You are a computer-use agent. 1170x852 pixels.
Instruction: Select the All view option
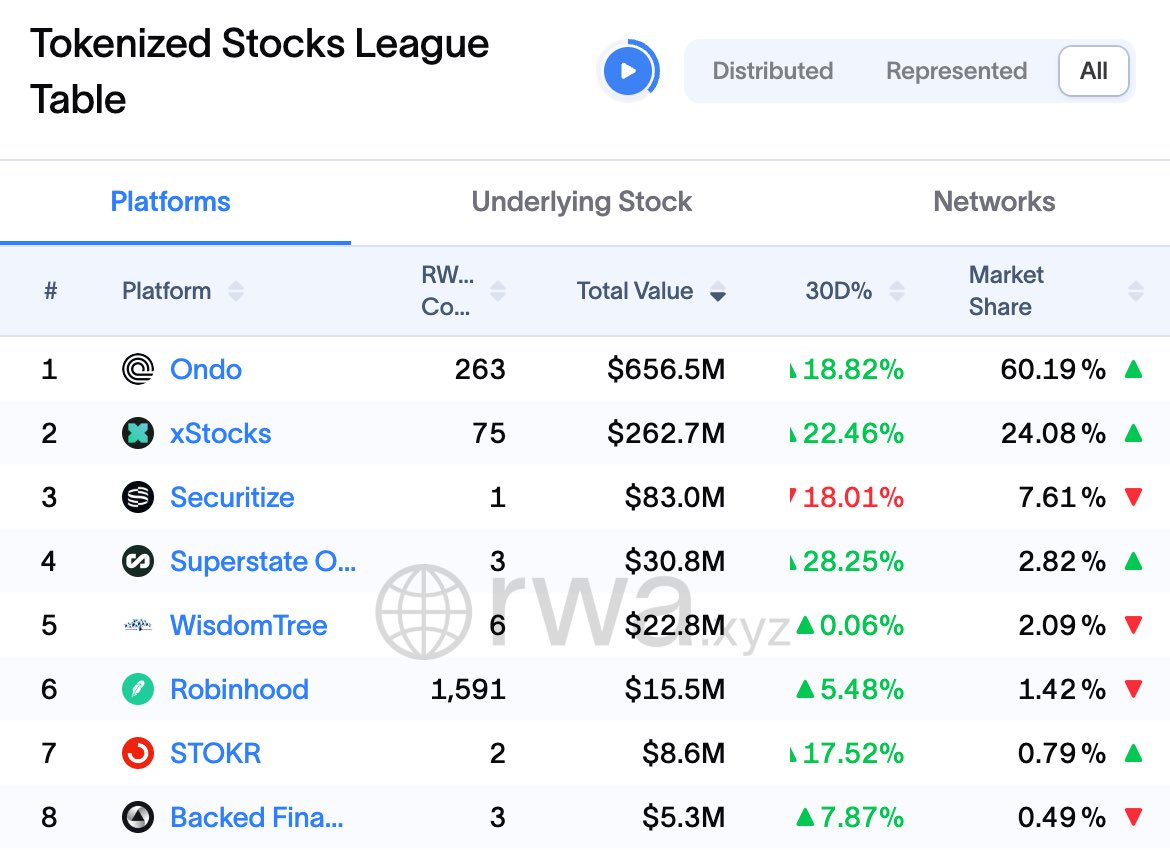pyautogui.click(x=1093, y=71)
